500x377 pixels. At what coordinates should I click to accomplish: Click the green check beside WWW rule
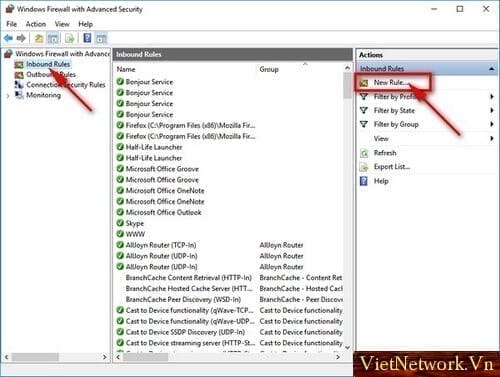click(120, 234)
